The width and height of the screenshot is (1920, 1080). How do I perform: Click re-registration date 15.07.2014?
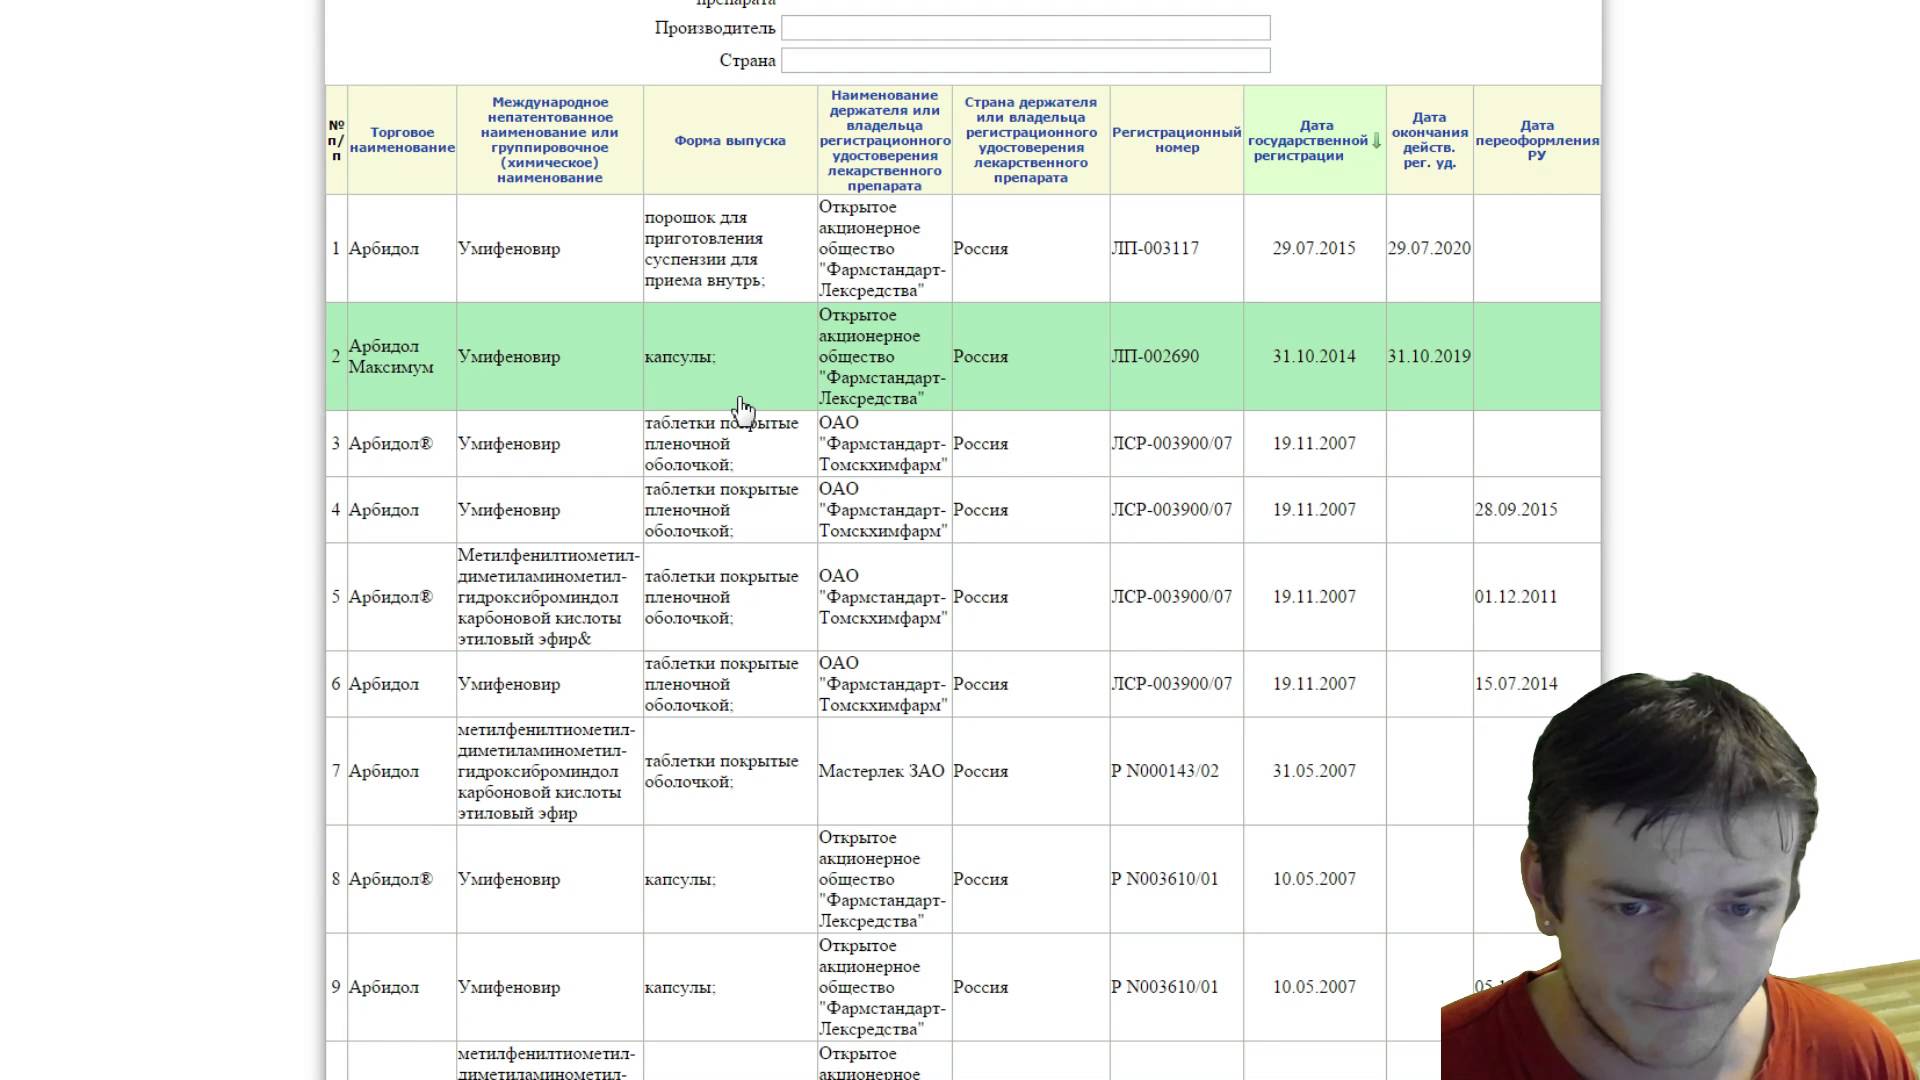1516,684
